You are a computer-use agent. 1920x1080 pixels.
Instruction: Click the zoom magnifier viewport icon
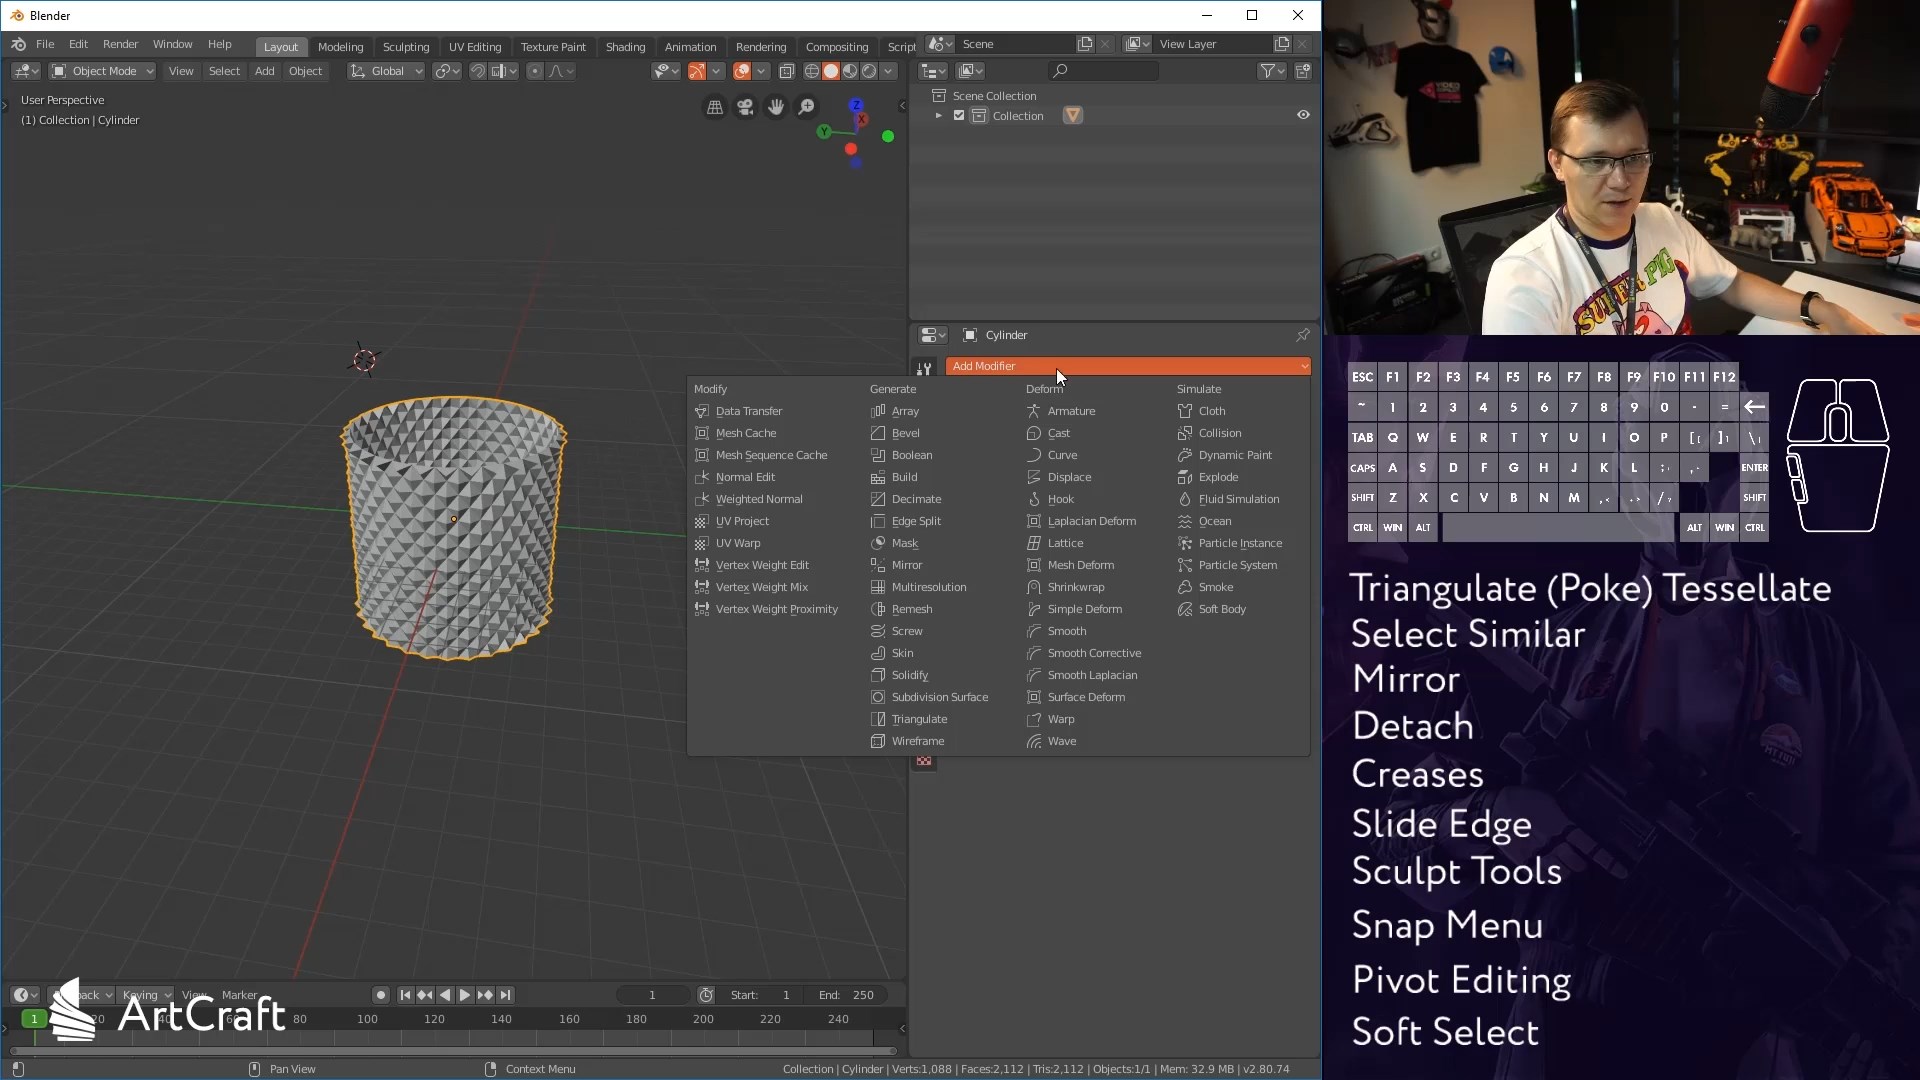pyautogui.click(x=806, y=107)
